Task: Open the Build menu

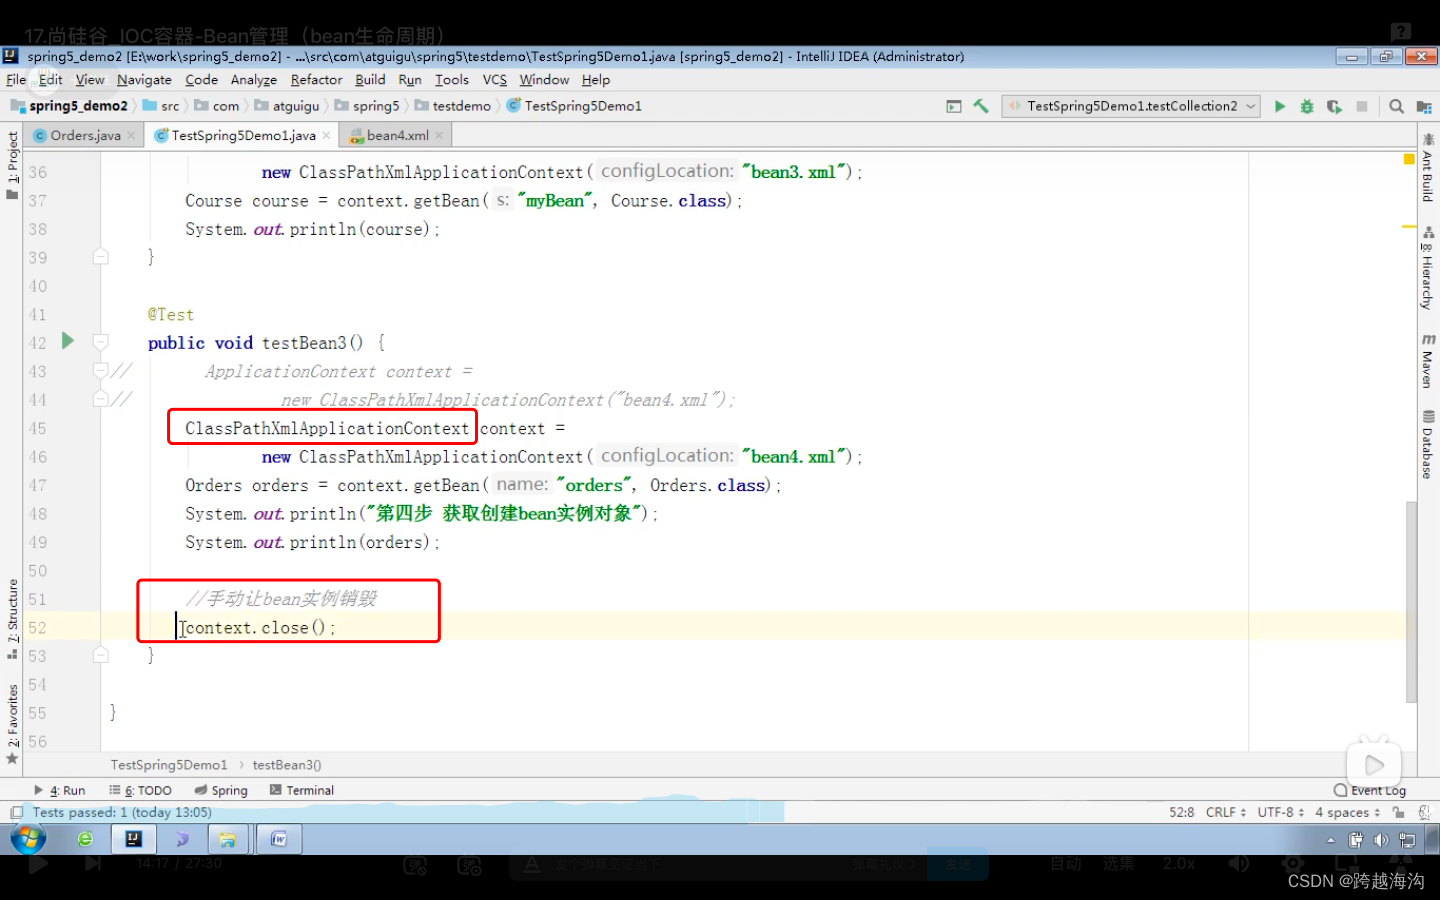Action: [x=370, y=80]
